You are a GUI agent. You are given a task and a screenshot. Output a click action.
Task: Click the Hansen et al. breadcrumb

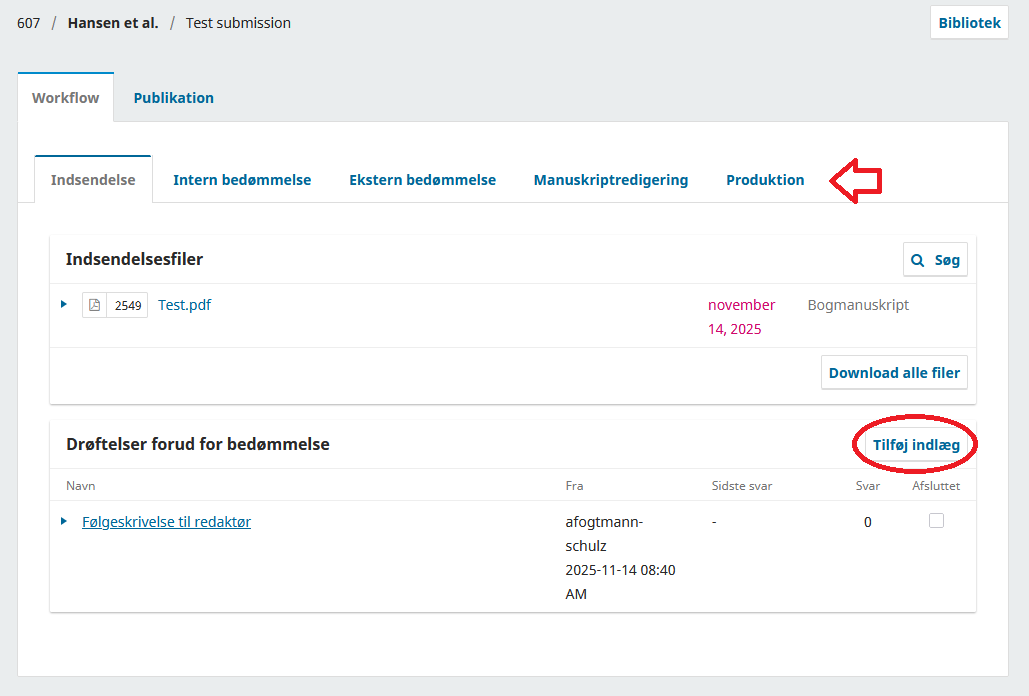click(113, 23)
